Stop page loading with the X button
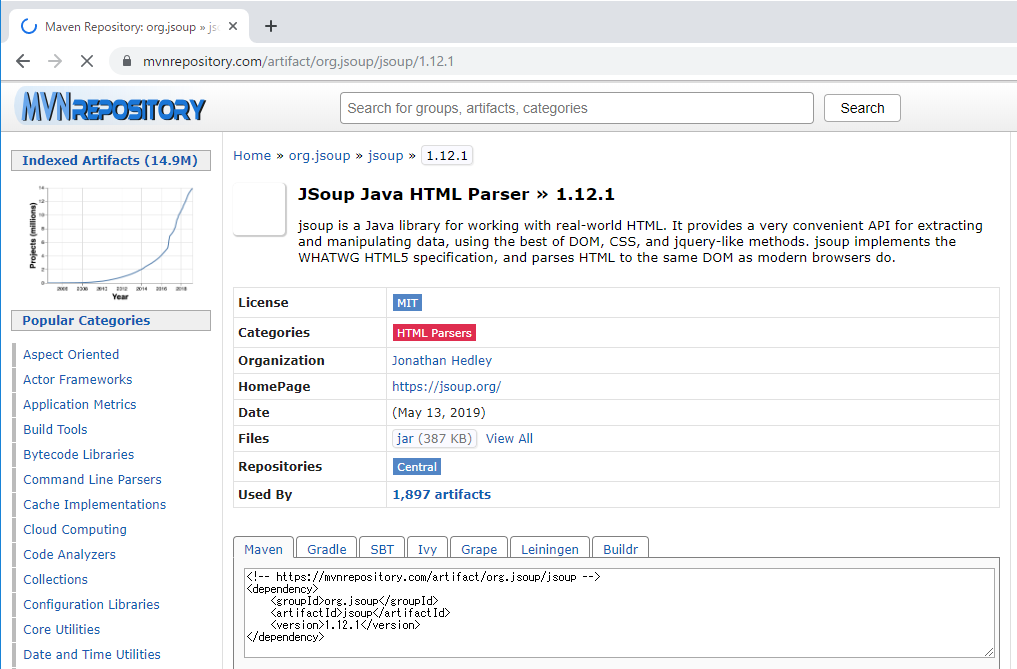 click(x=87, y=61)
